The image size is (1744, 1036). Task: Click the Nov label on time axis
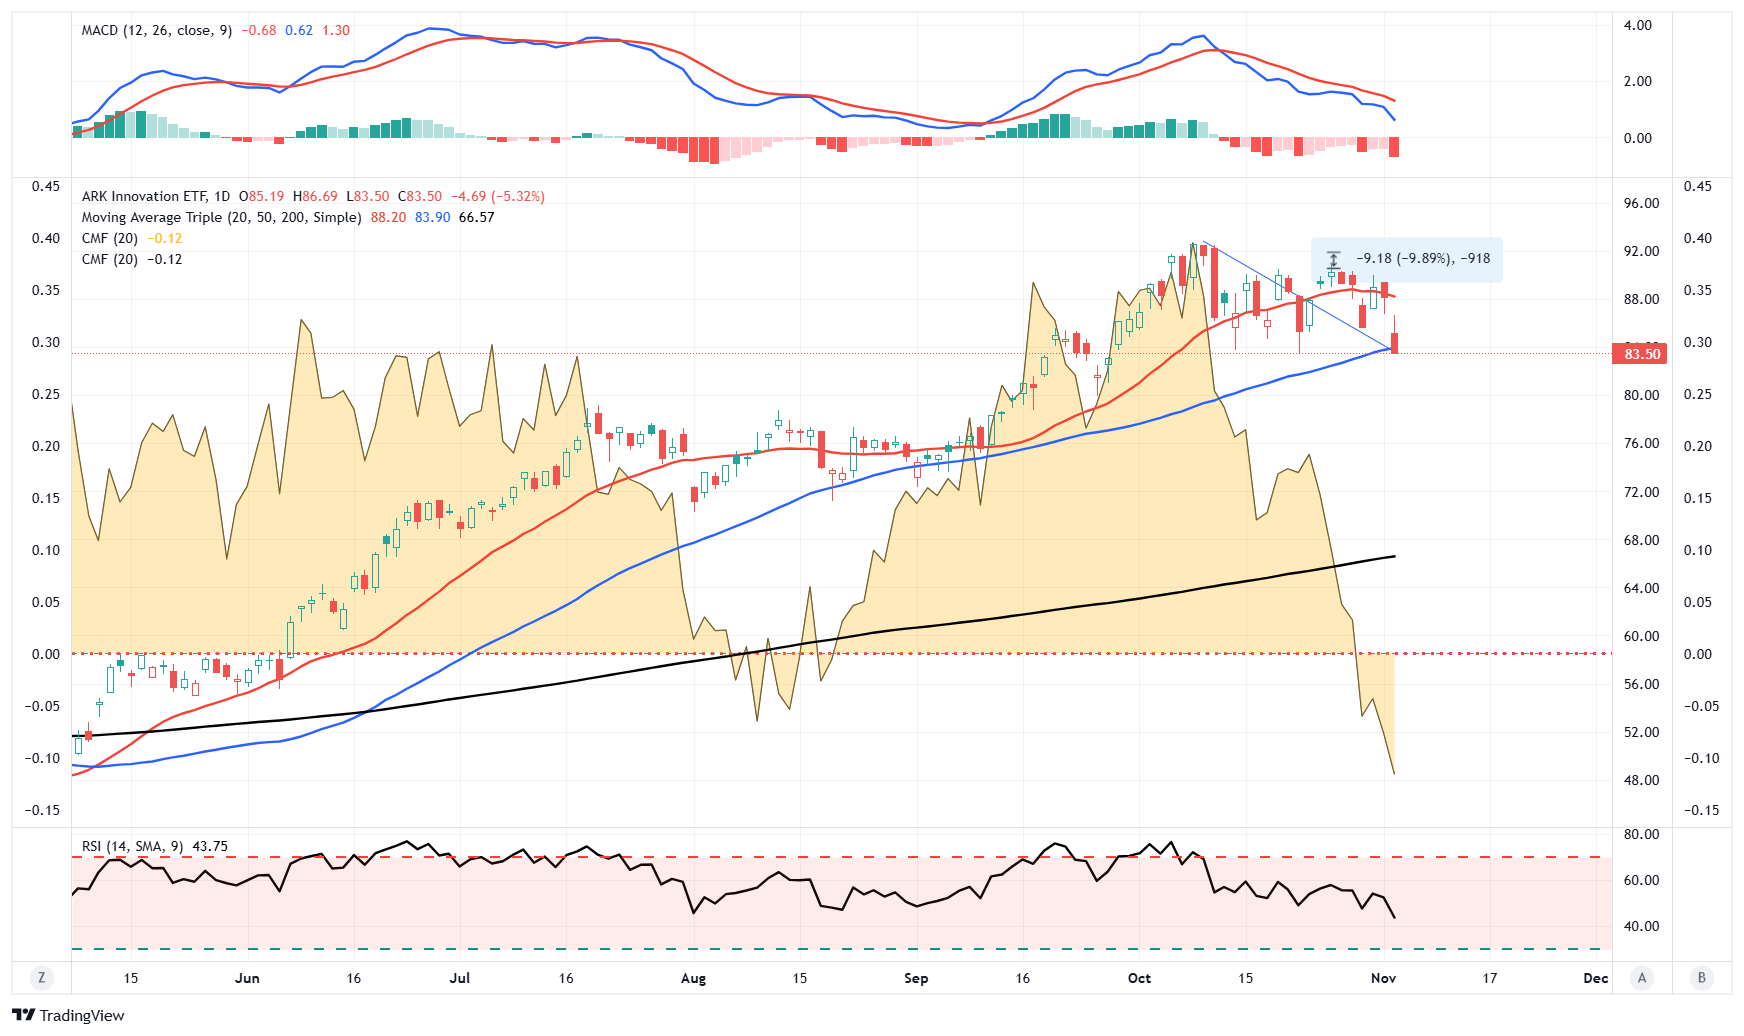click(1383, 978)
